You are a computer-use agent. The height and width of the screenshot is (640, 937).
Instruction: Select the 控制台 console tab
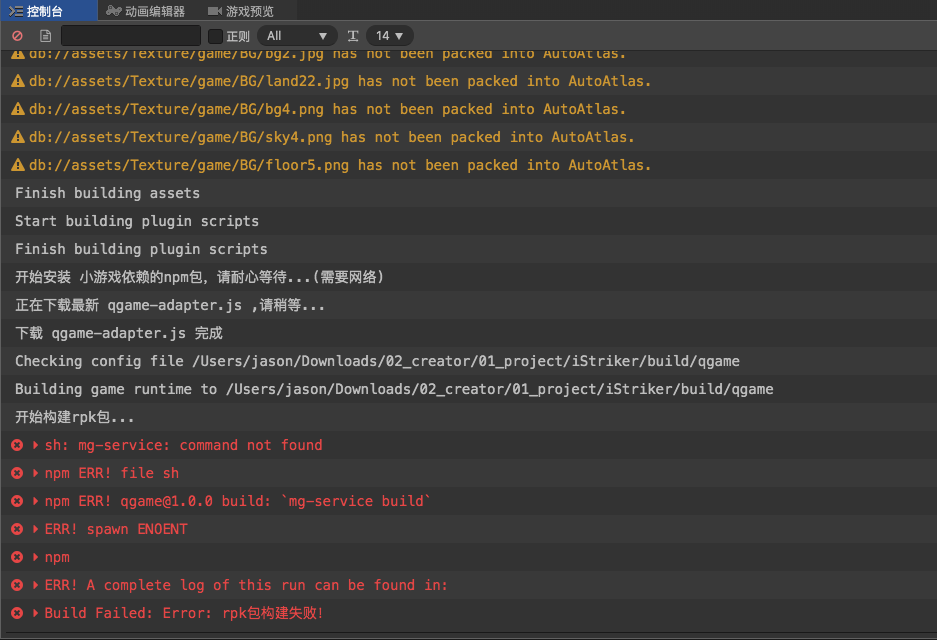point(44,11)
